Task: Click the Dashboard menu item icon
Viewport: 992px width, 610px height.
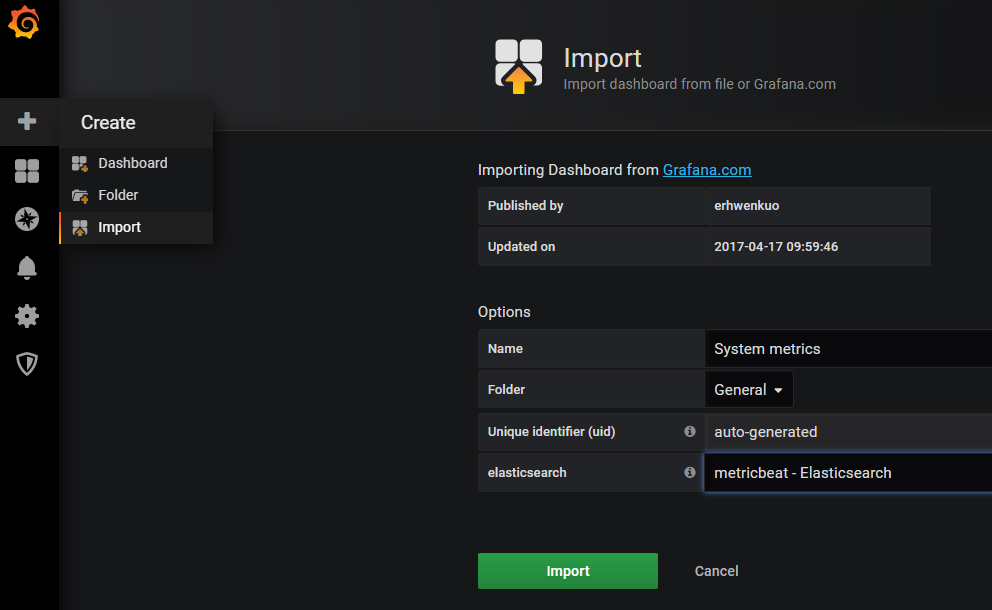Action: 80,164
